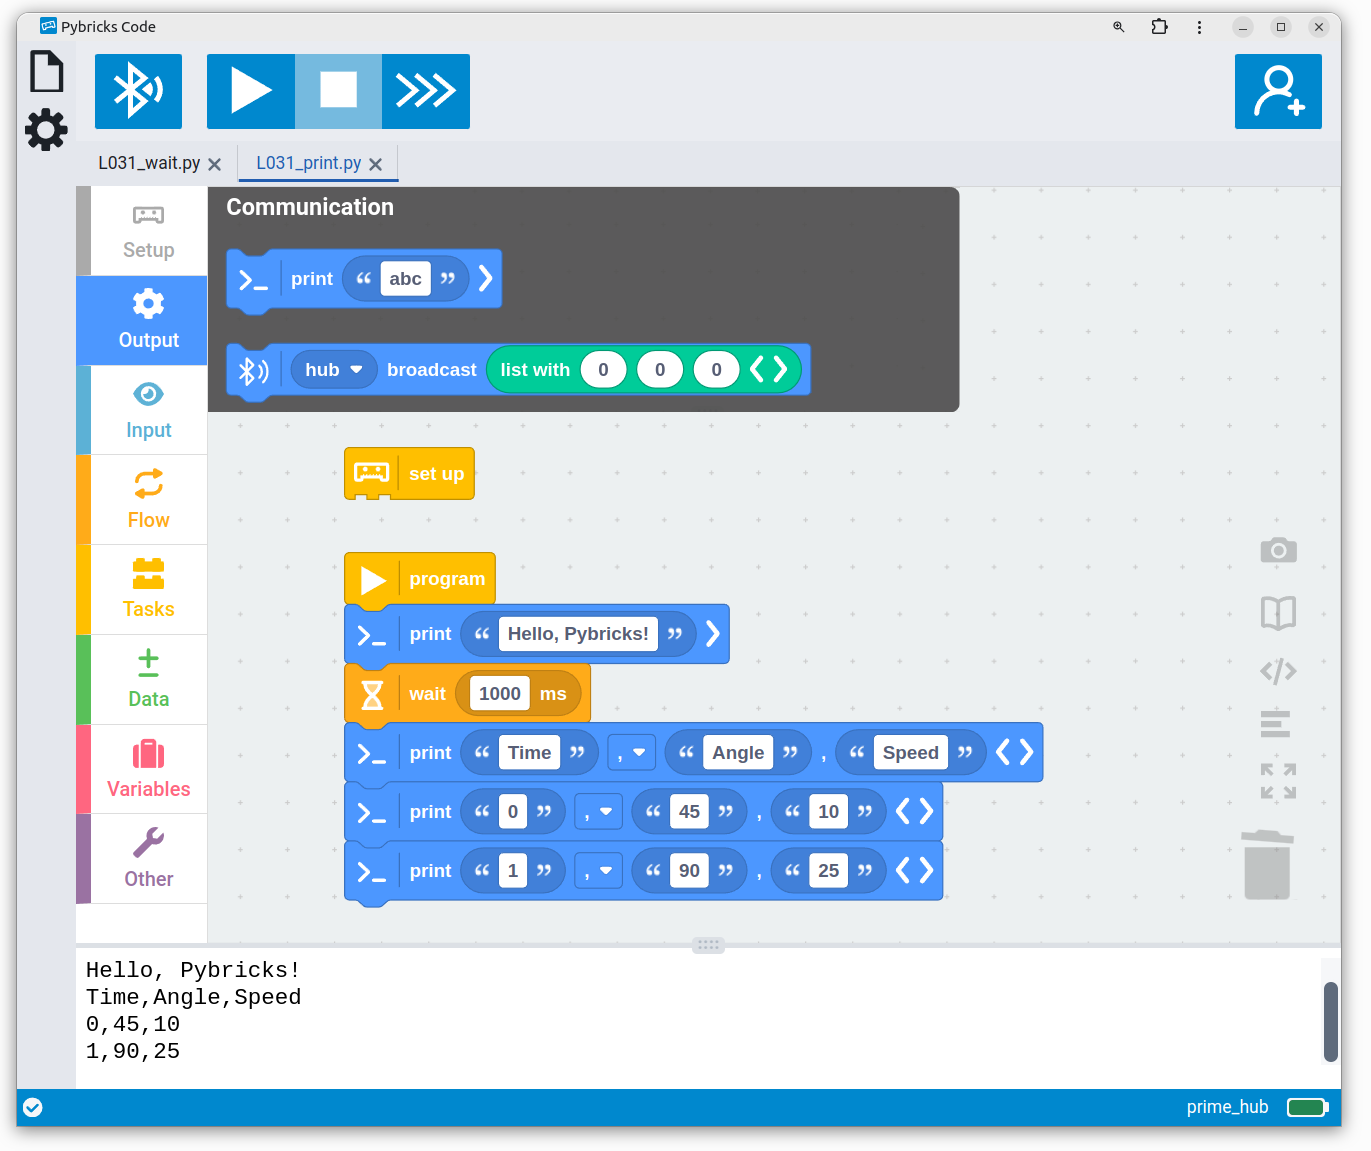This screenshot has height=1151, width=1371.
Task: Edit the Speed text field
Action: pos(910,753)
